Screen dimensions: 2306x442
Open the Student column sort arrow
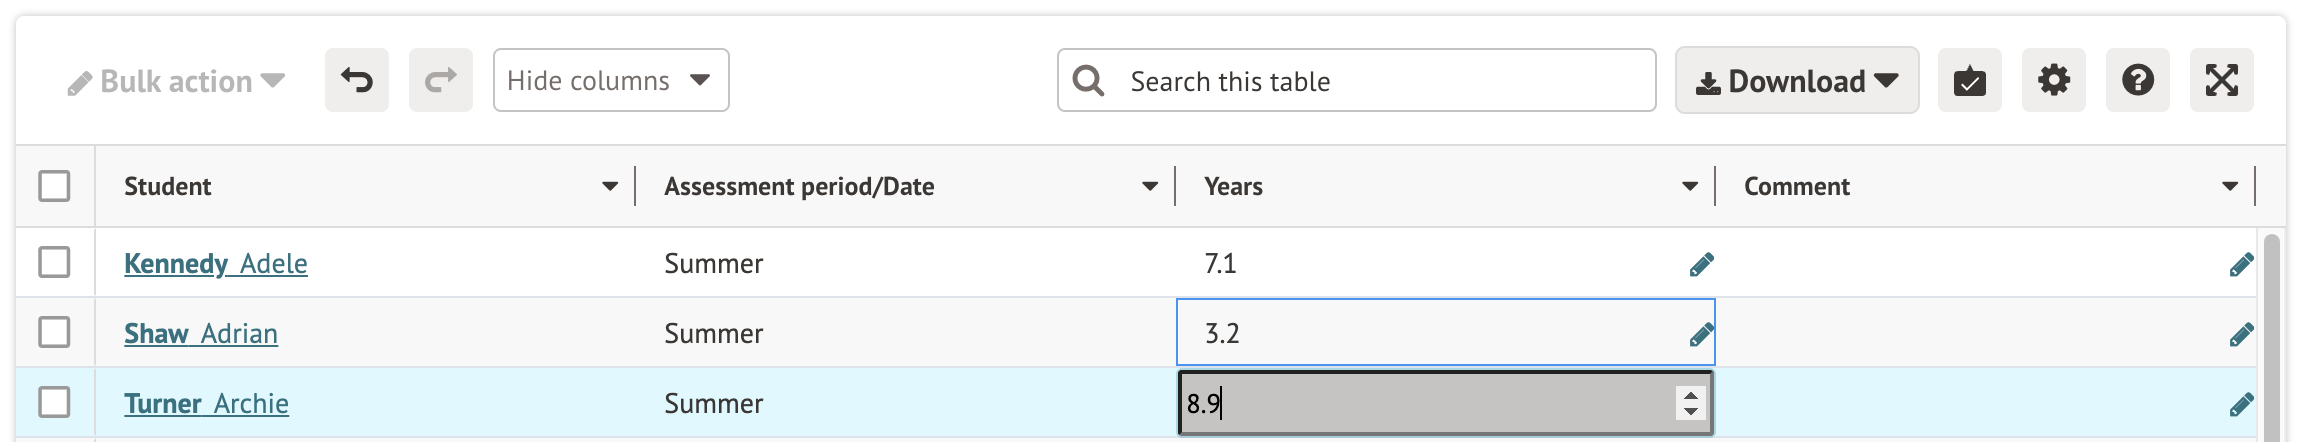(x=610, y=187)
